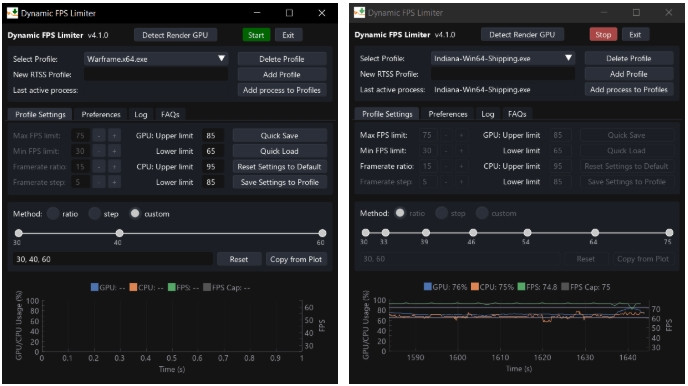Screen dimensions: 688x386
Task: Click Delete Profile in left window
Action: tap(282, 59)
